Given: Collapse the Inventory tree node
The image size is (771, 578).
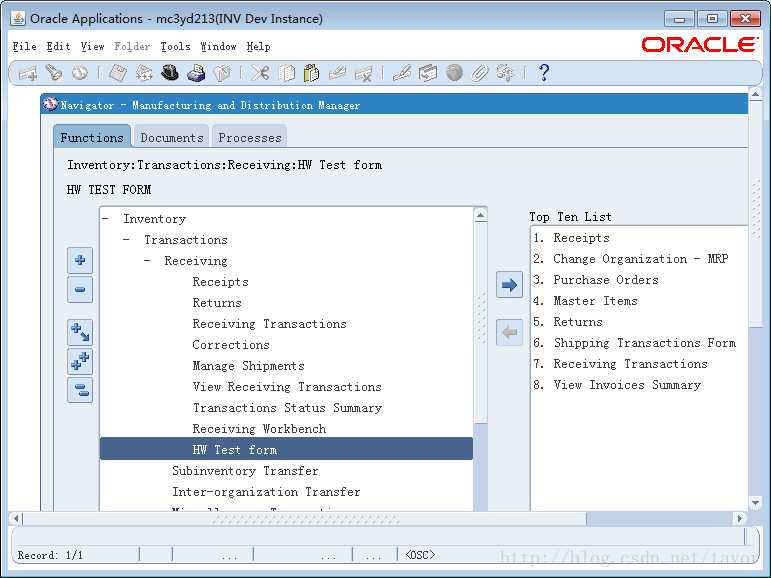Looking at the screenshot, I should [x=106, y=218].
